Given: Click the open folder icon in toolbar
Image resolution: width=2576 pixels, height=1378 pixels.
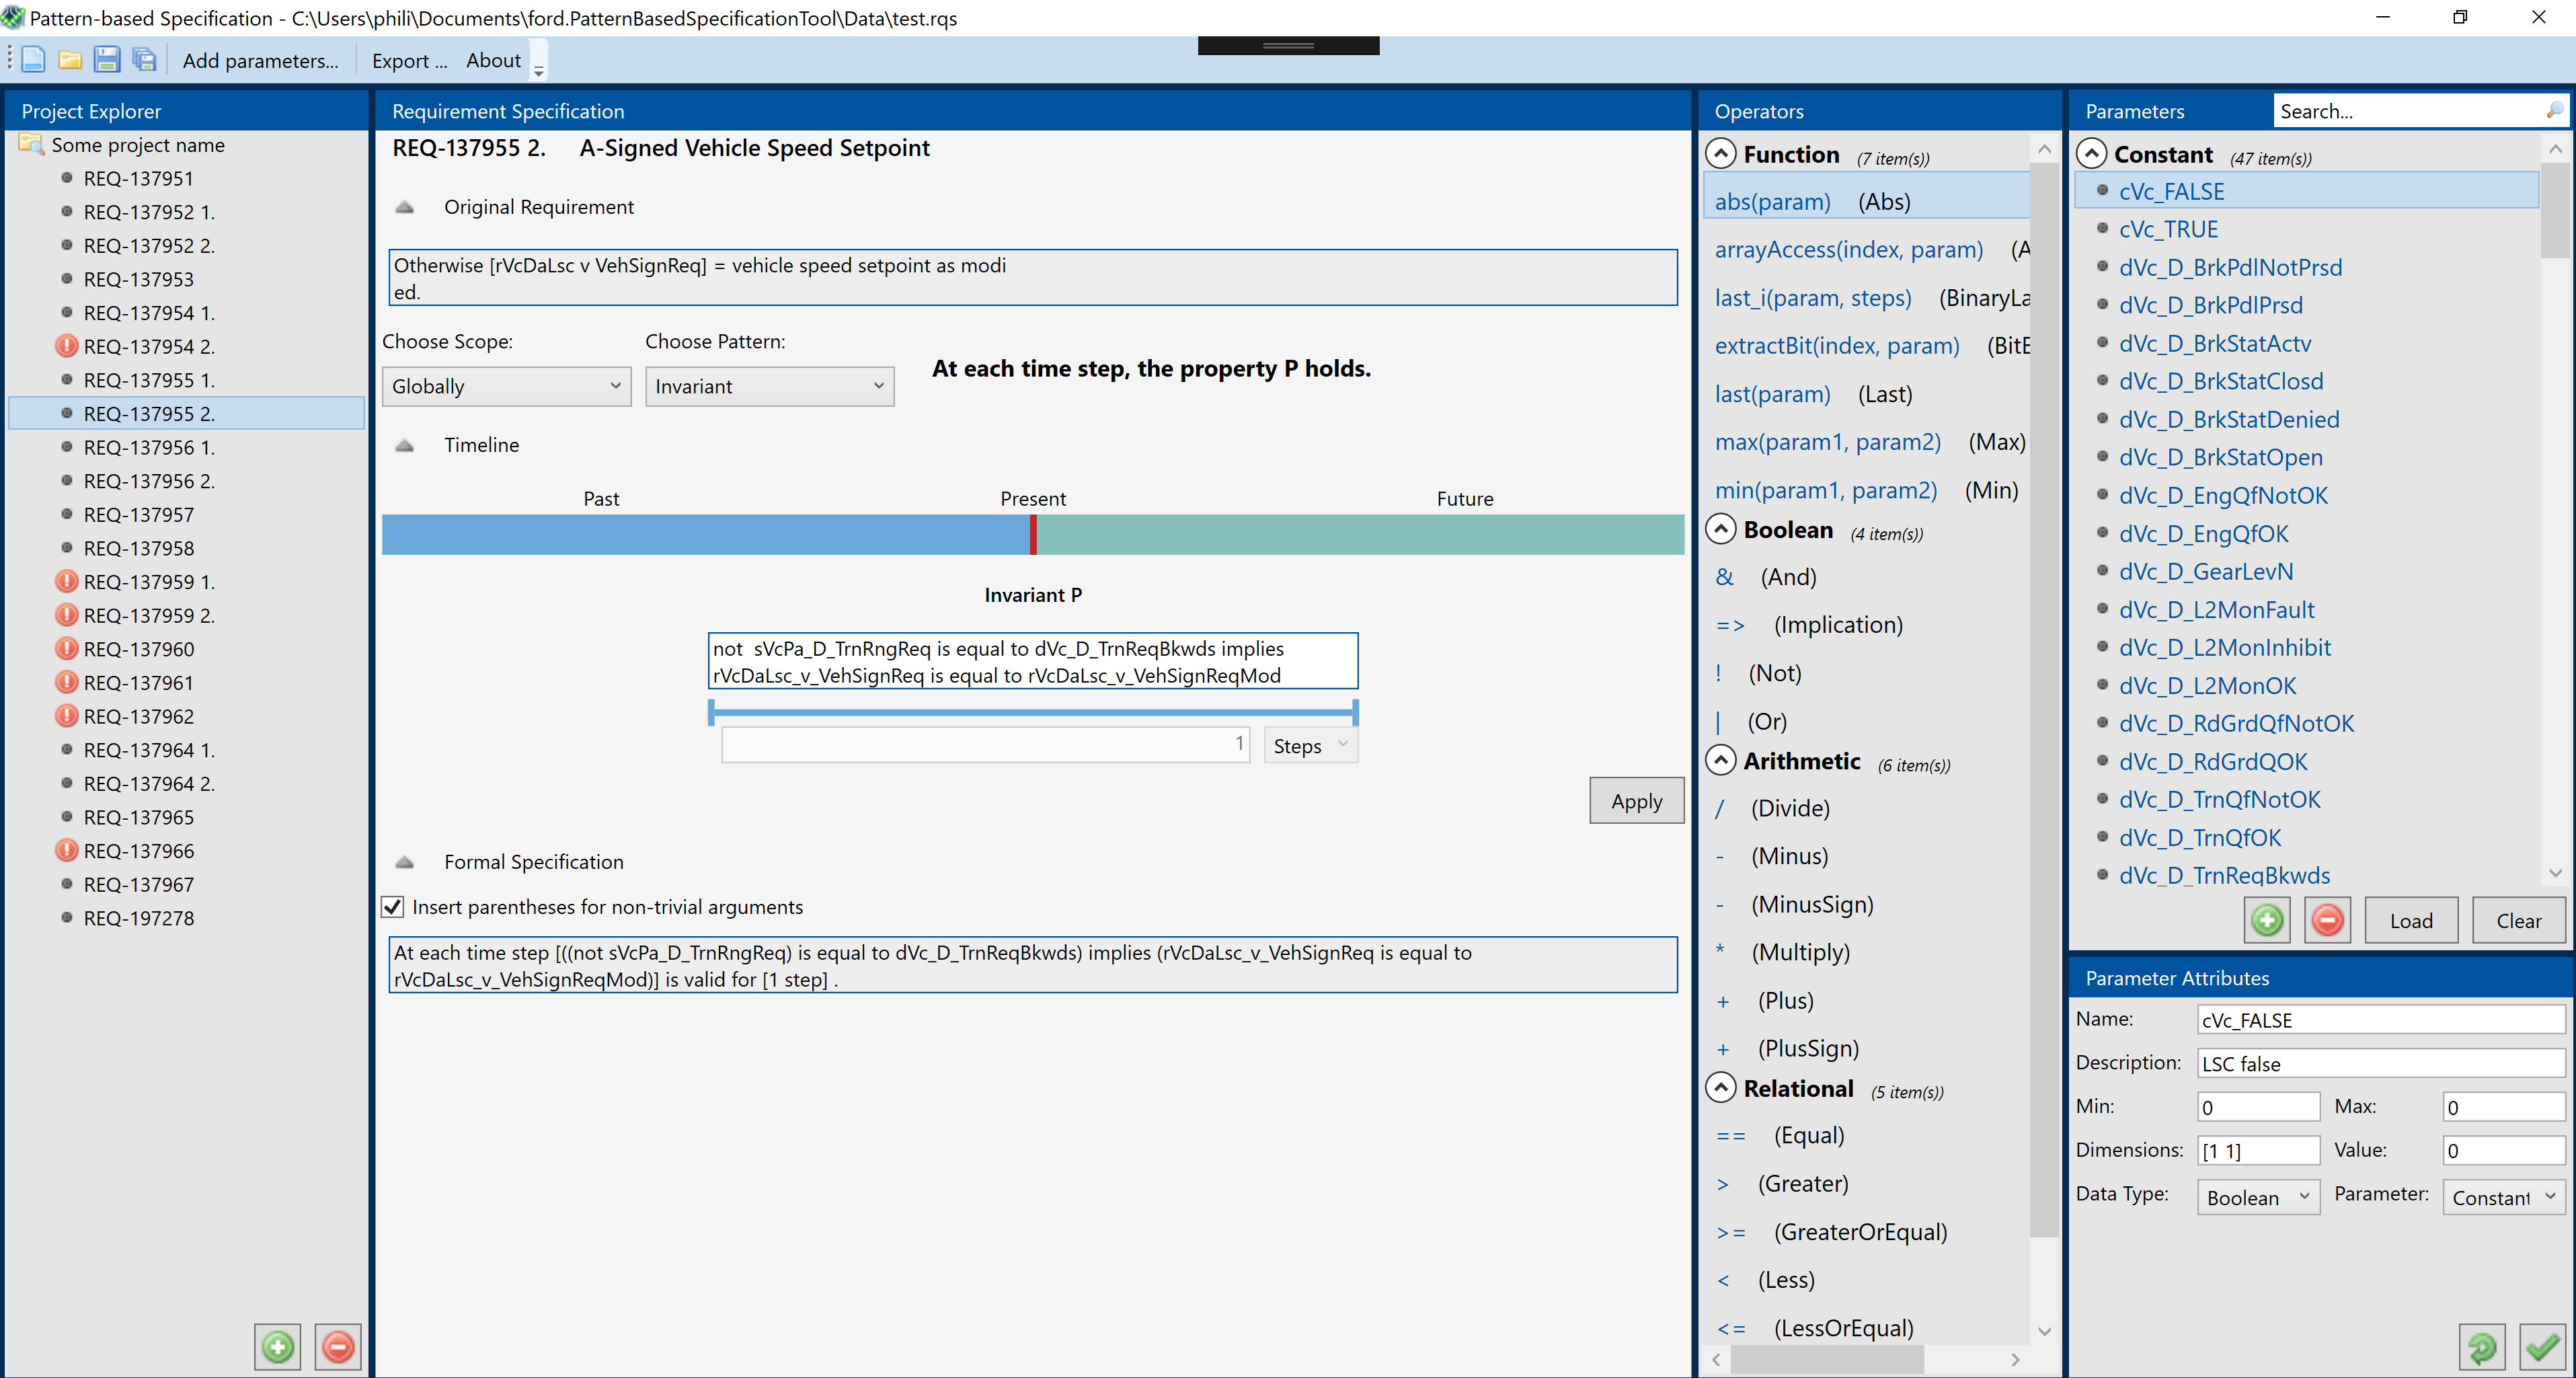Looking at the screenshot, I should (x=69, y=60).
